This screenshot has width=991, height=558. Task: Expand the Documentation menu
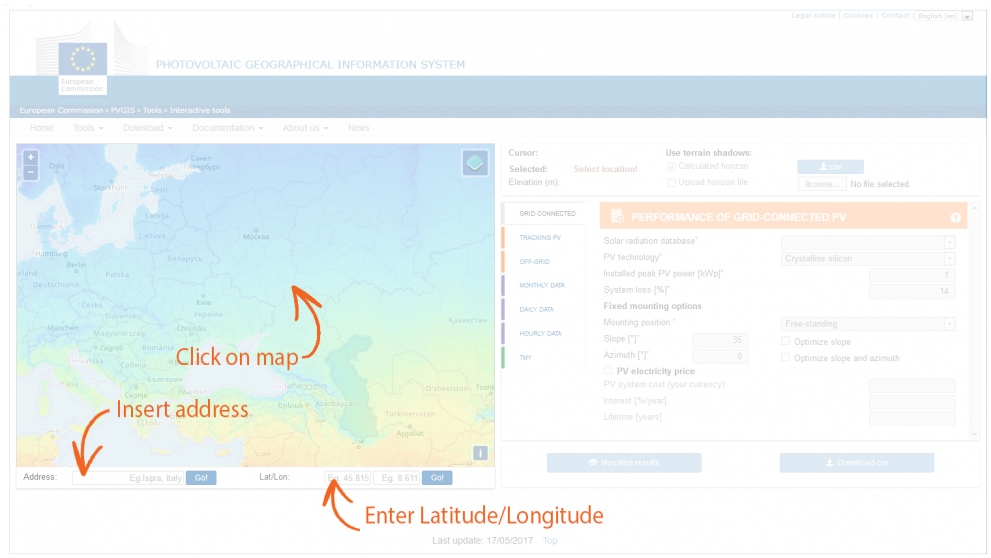tap(228, 128)
